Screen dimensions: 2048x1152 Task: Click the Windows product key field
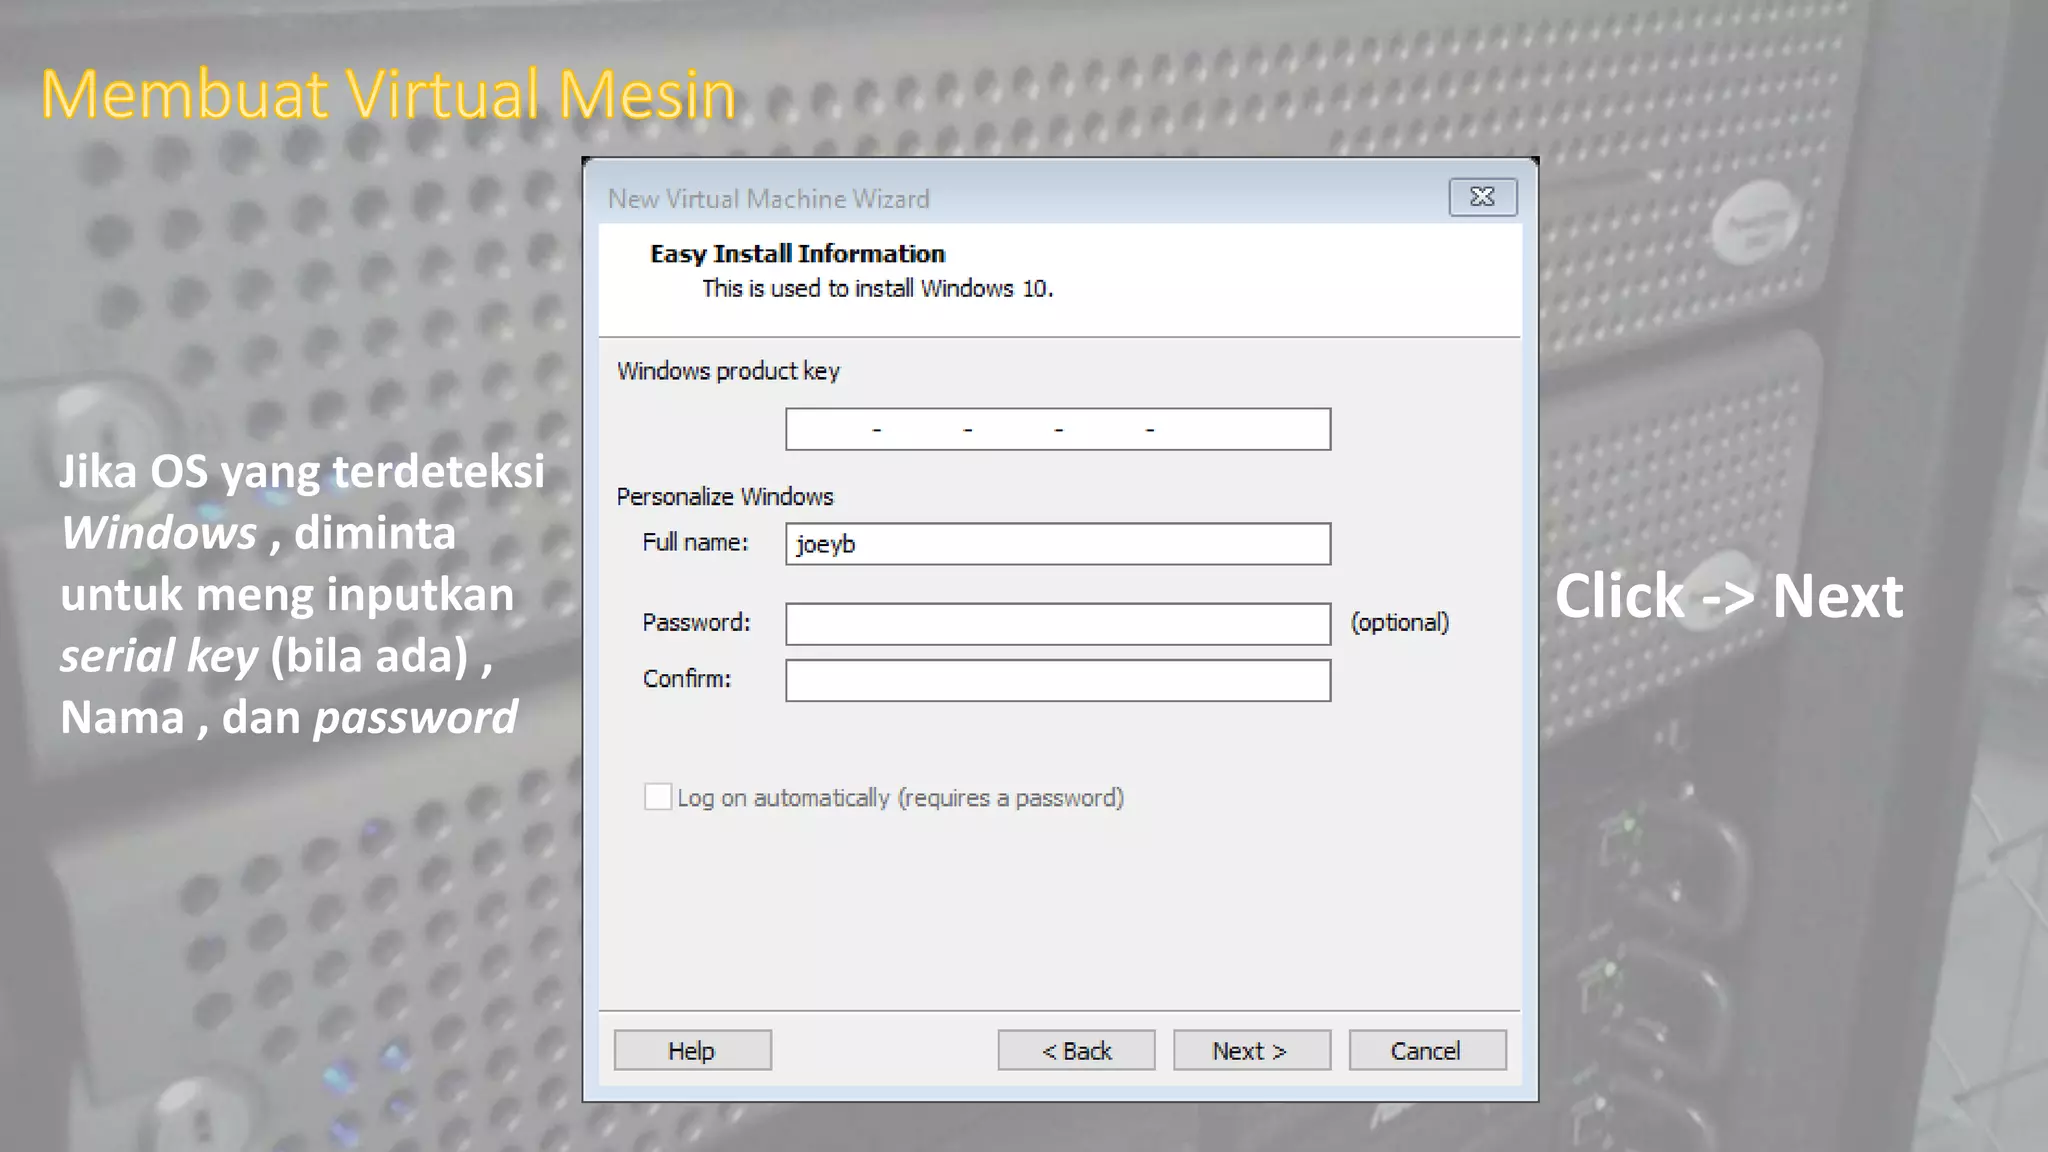coord(1058,429)
